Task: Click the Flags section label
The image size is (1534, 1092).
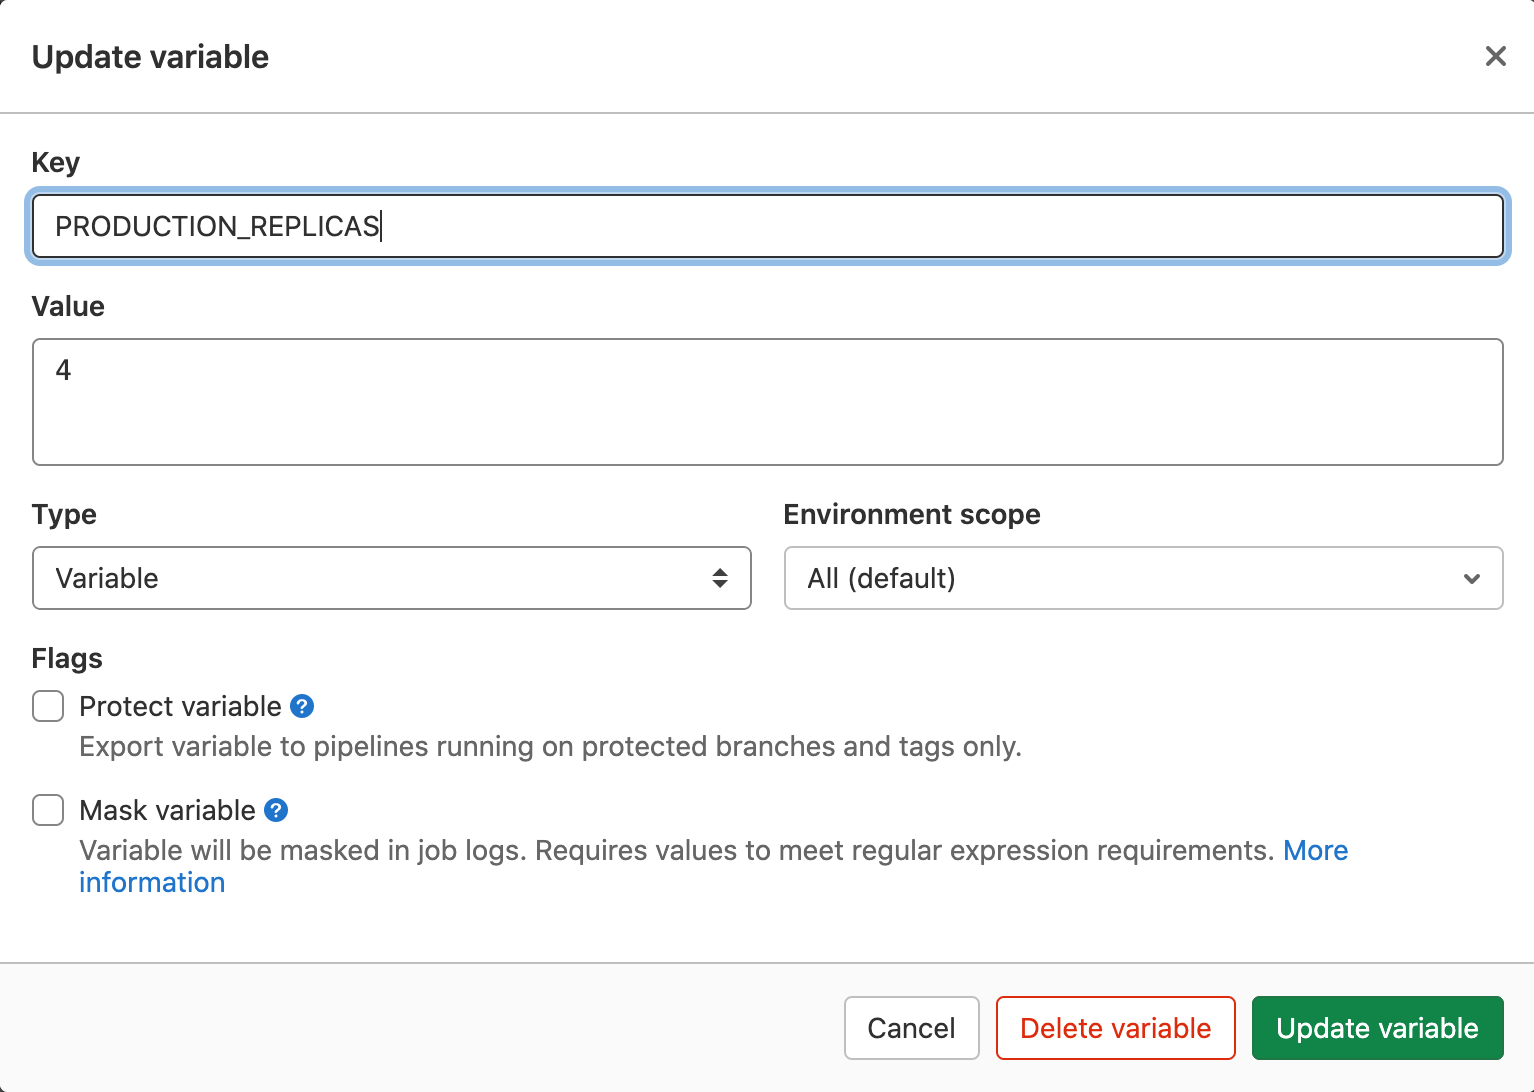Action: pos(66,658)
